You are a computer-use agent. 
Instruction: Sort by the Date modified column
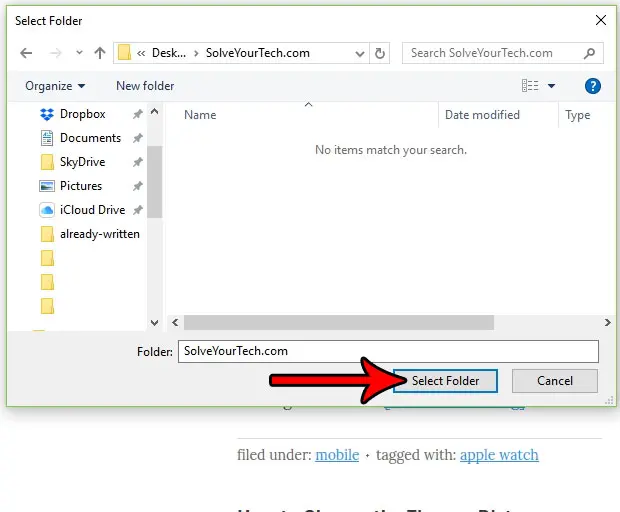coord(482,115)
